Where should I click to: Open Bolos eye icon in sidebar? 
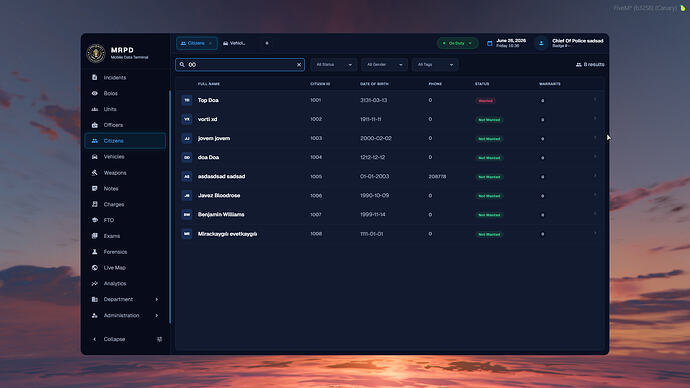[95, 93]
